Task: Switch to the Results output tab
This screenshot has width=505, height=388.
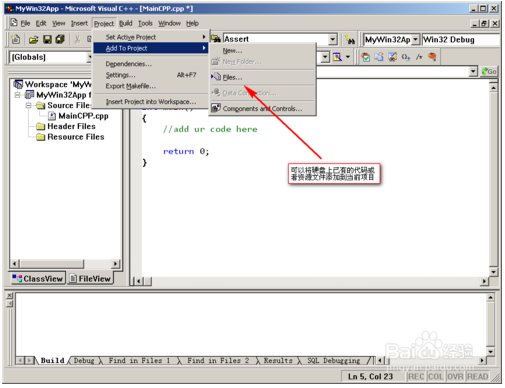Action: click(x=278, y=360)
